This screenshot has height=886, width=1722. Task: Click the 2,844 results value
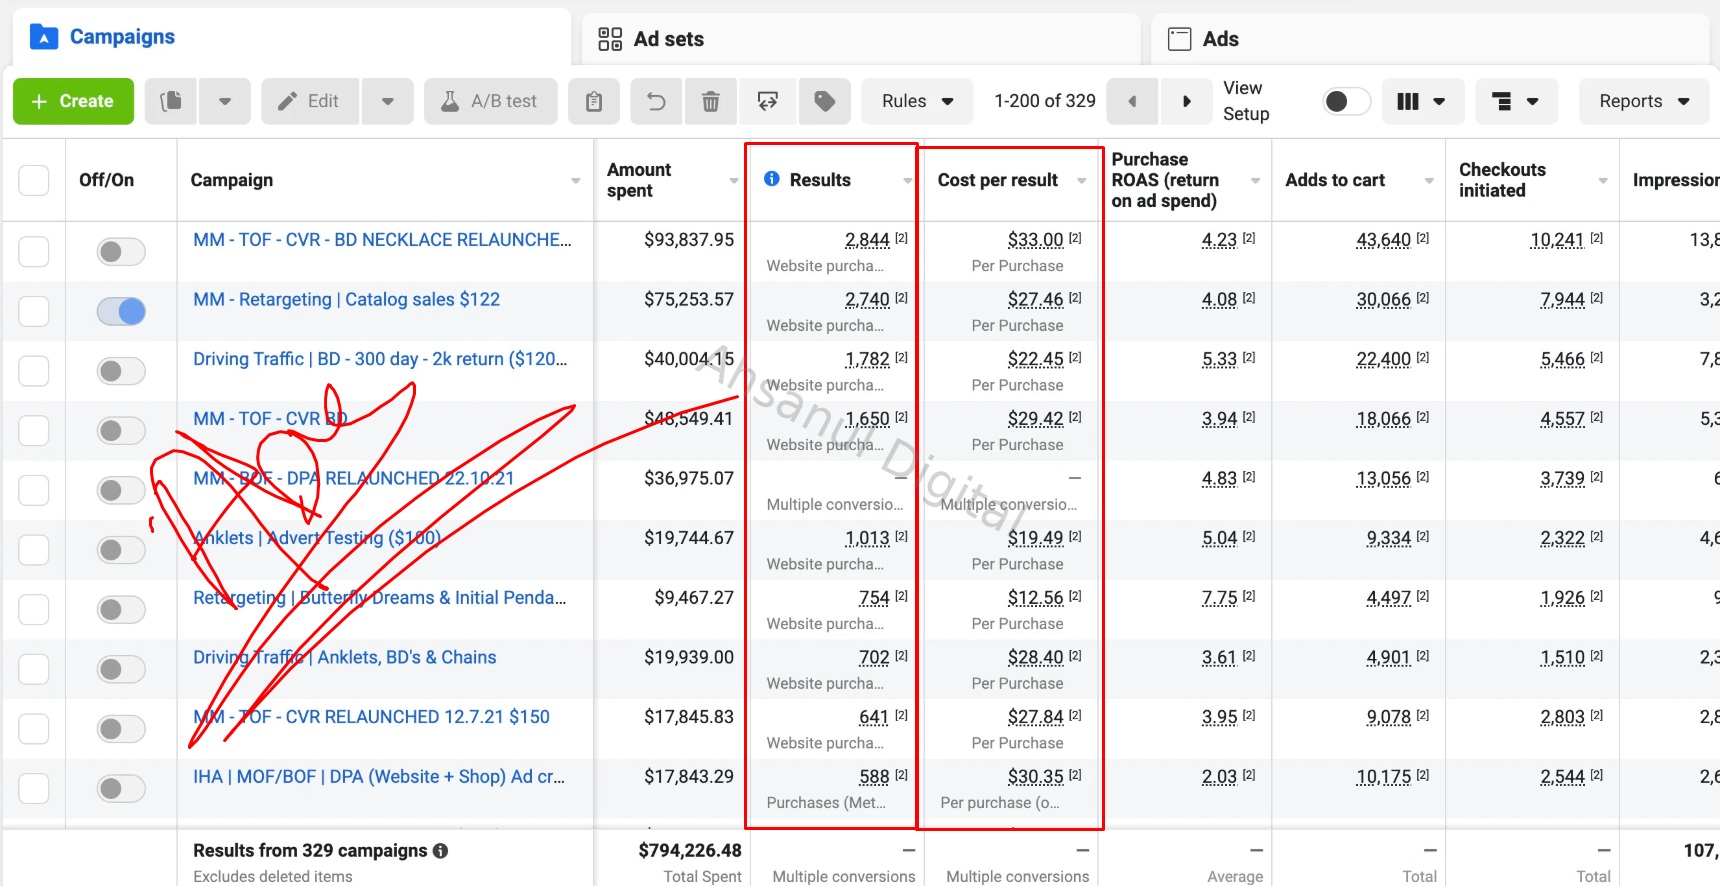867,240
